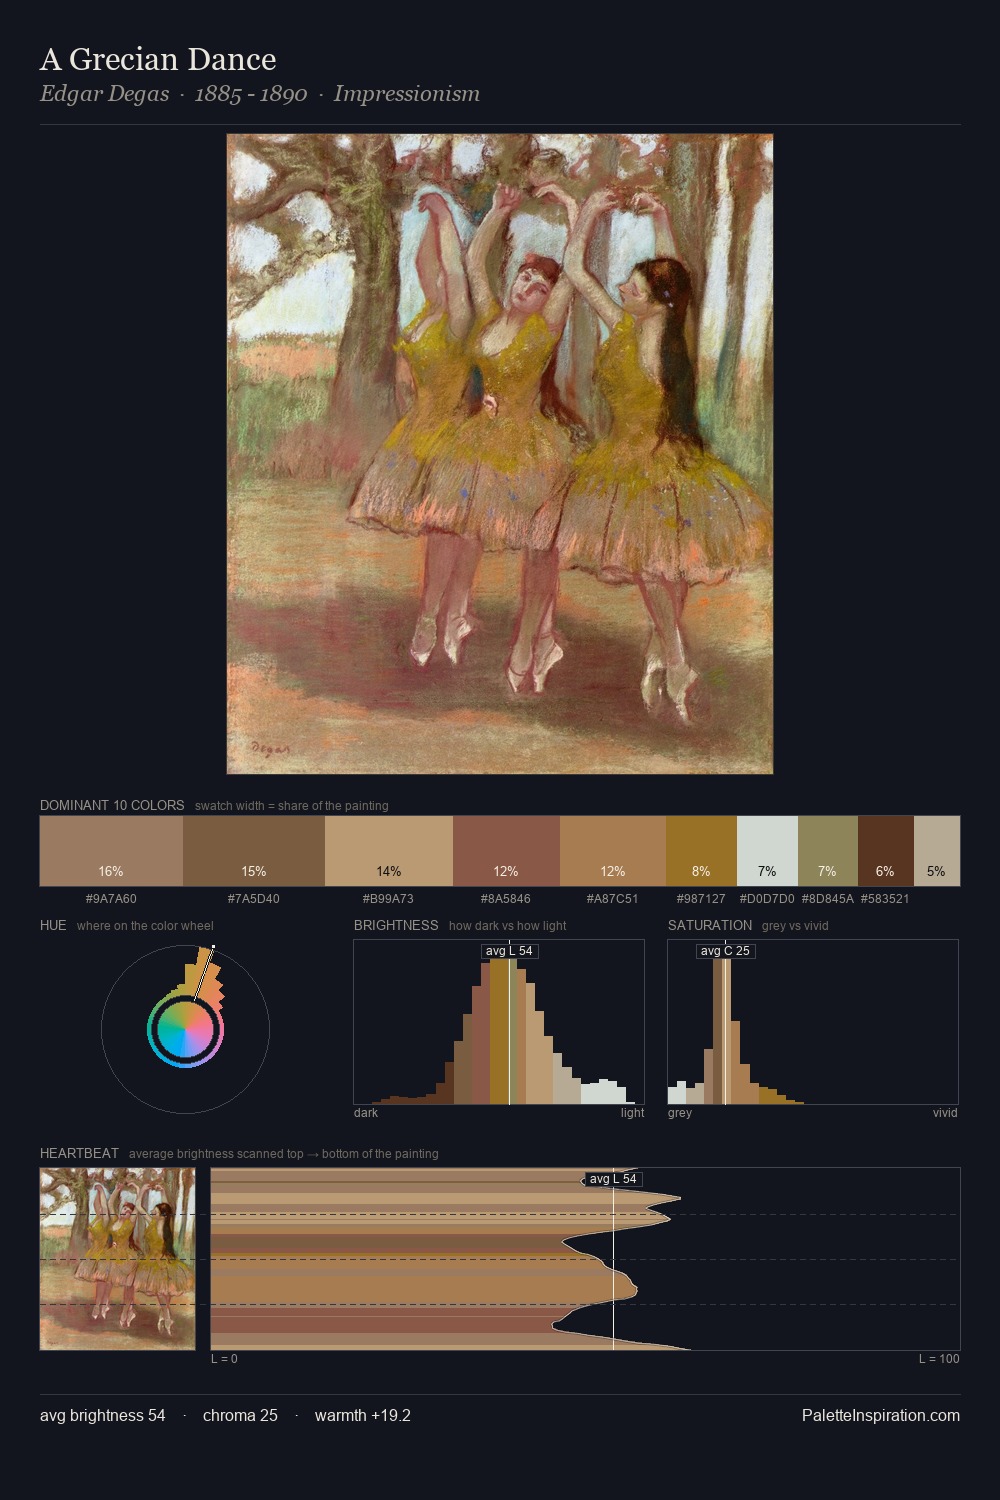Click 'avg brightness 54' in footer
Image resolution: width=1000 pixels, height=1500 pixels.
103,1415
